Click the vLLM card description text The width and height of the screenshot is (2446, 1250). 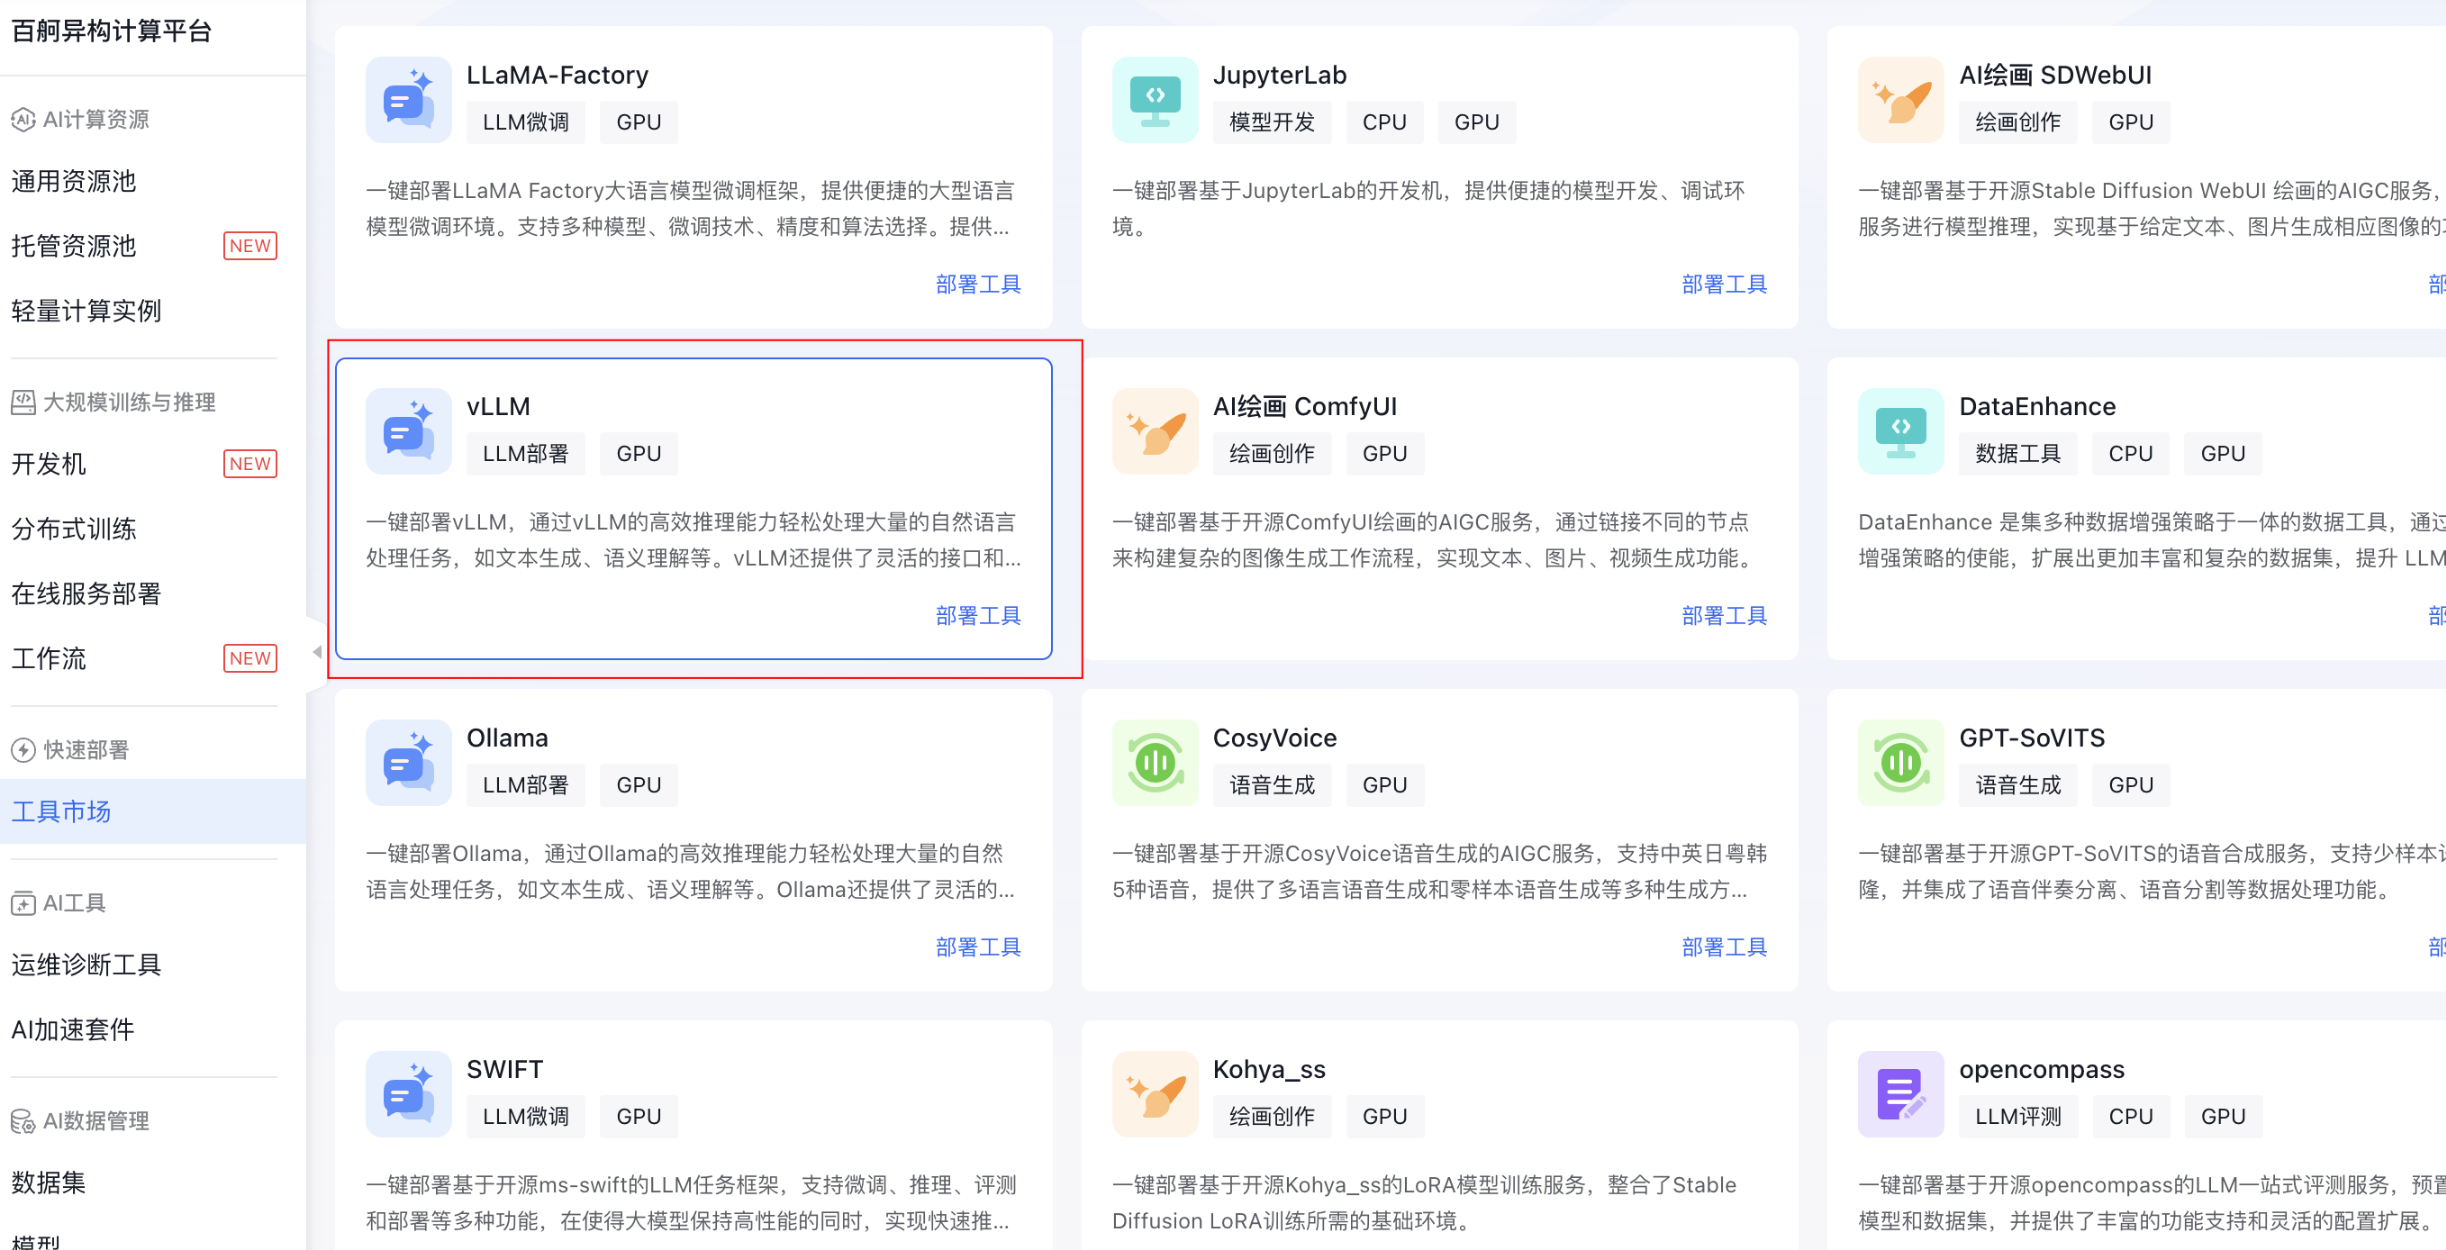pyautogui.click(x=694, y=540)
